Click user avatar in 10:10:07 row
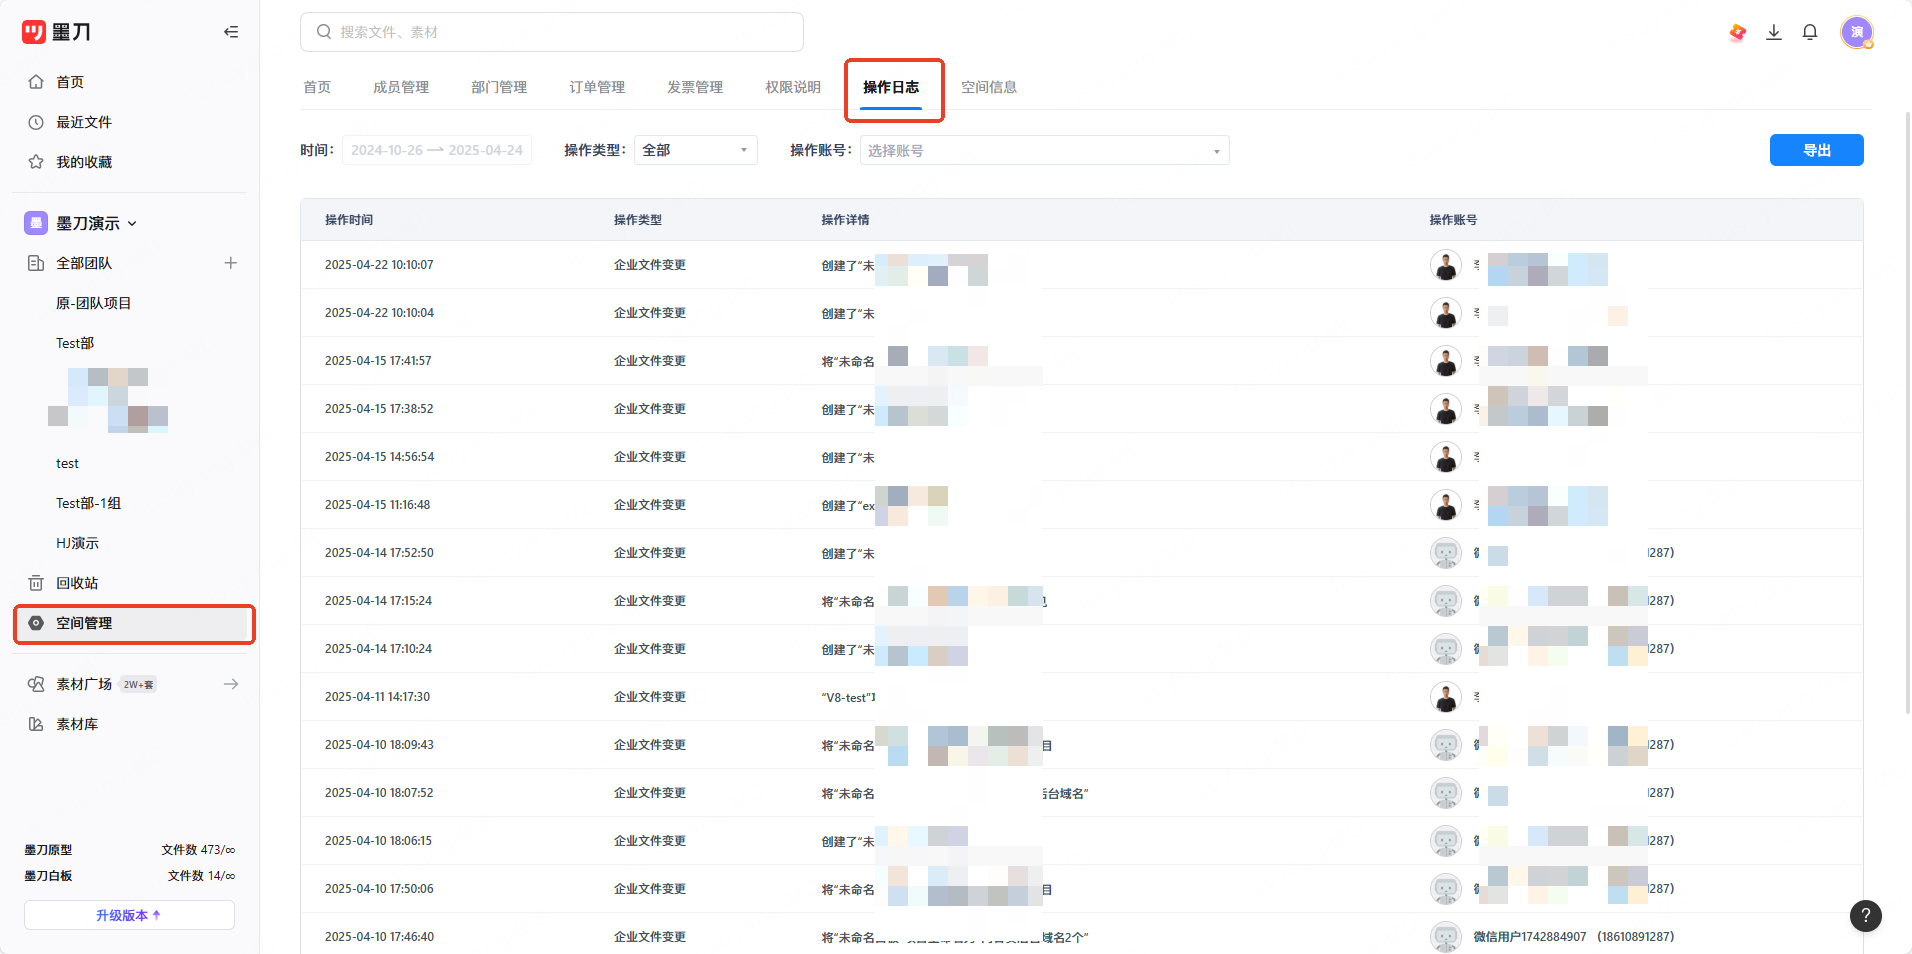This screenshot has width=1912, height=954. tap(1446, 265)
